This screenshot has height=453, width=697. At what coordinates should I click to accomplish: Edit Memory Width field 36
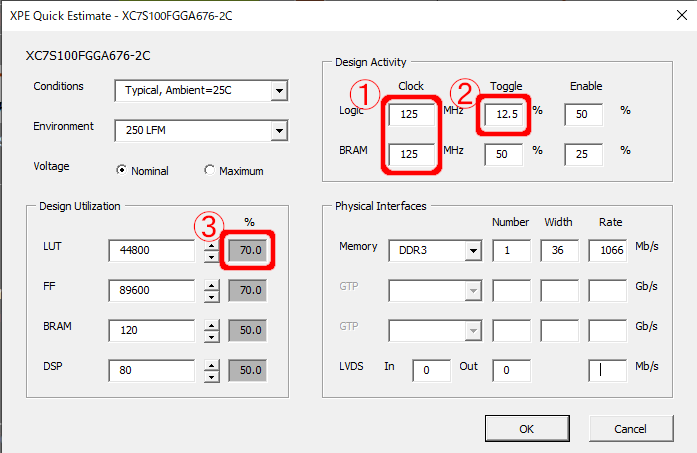tap(560, 251)
